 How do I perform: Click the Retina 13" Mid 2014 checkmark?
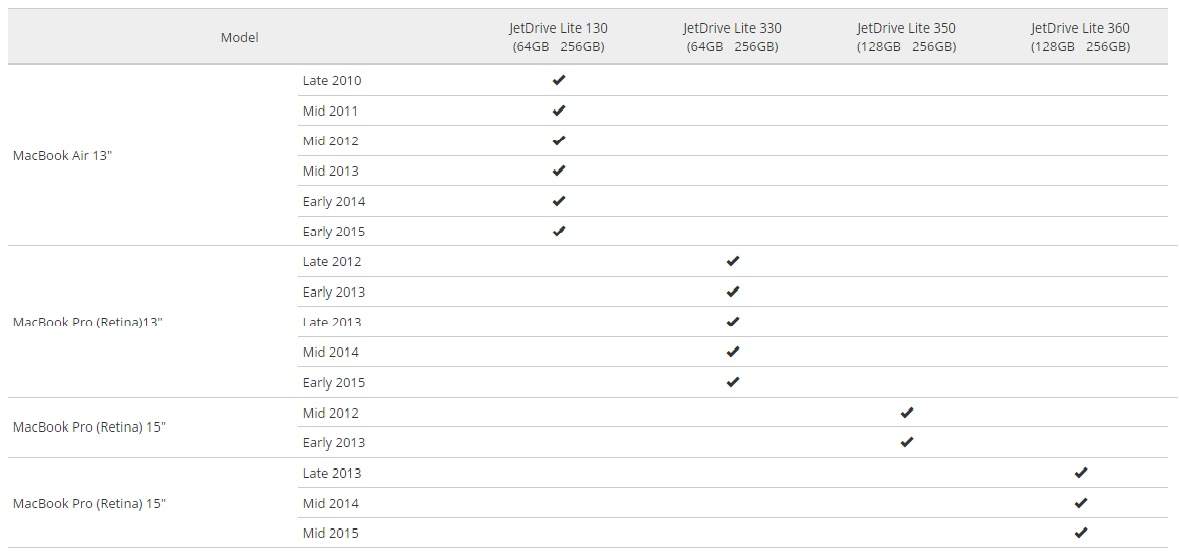point(733,352)
